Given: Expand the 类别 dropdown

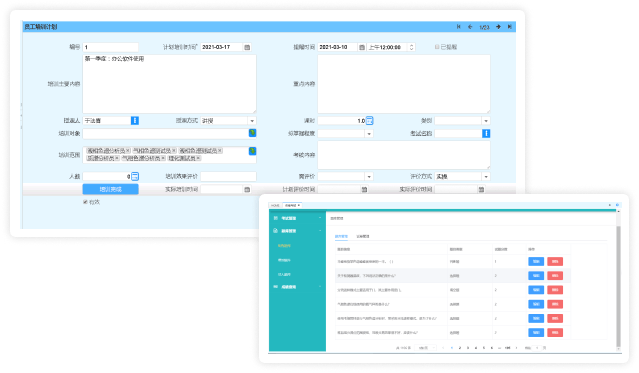Looking at the screenshot, I should coord(486,121).
